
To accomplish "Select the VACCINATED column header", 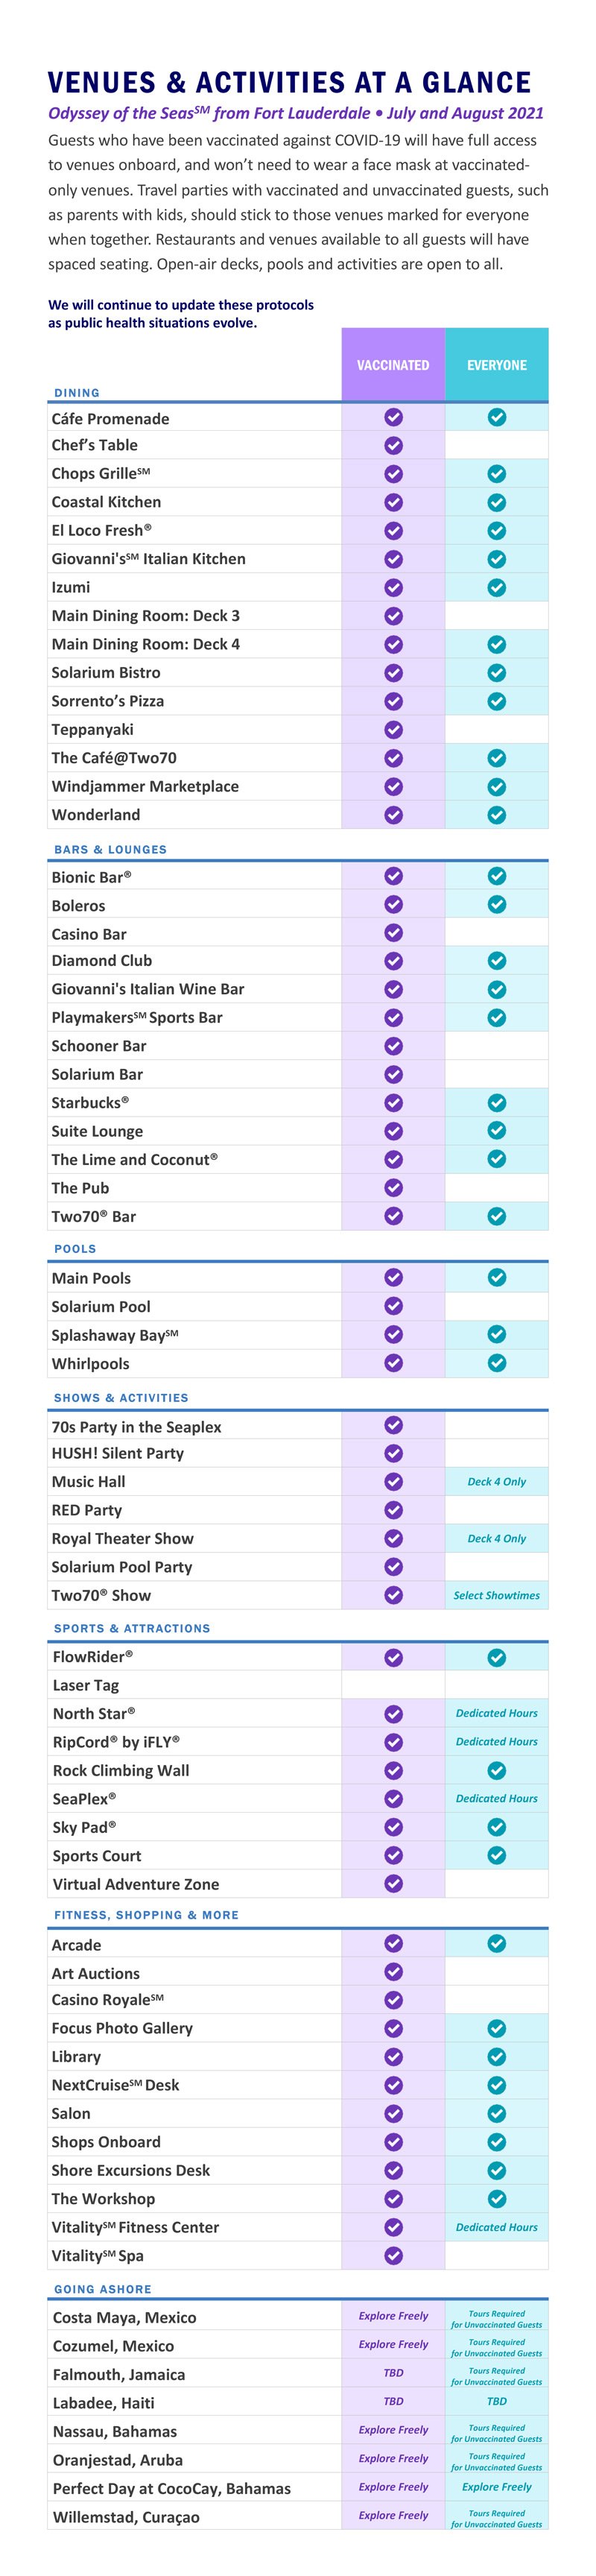I will 393,365.
